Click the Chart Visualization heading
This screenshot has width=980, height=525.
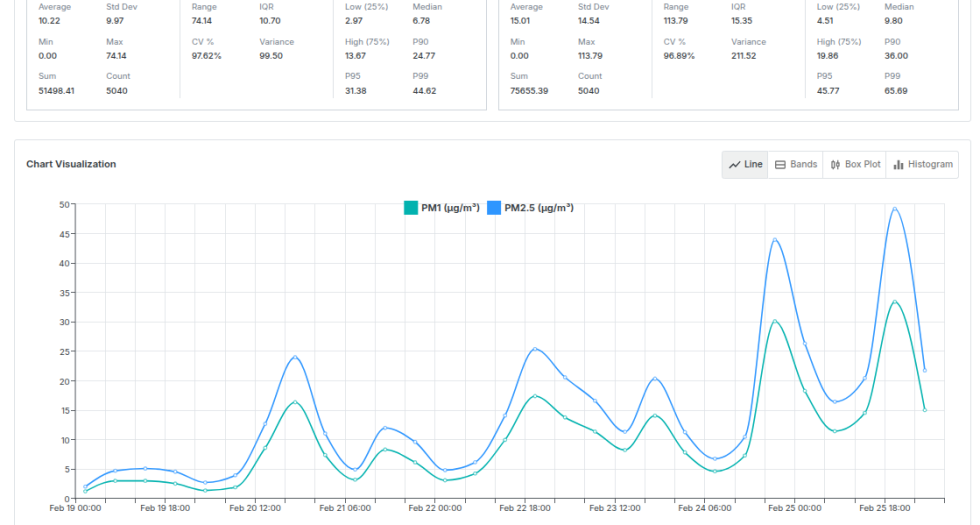[x=71, y=164]
